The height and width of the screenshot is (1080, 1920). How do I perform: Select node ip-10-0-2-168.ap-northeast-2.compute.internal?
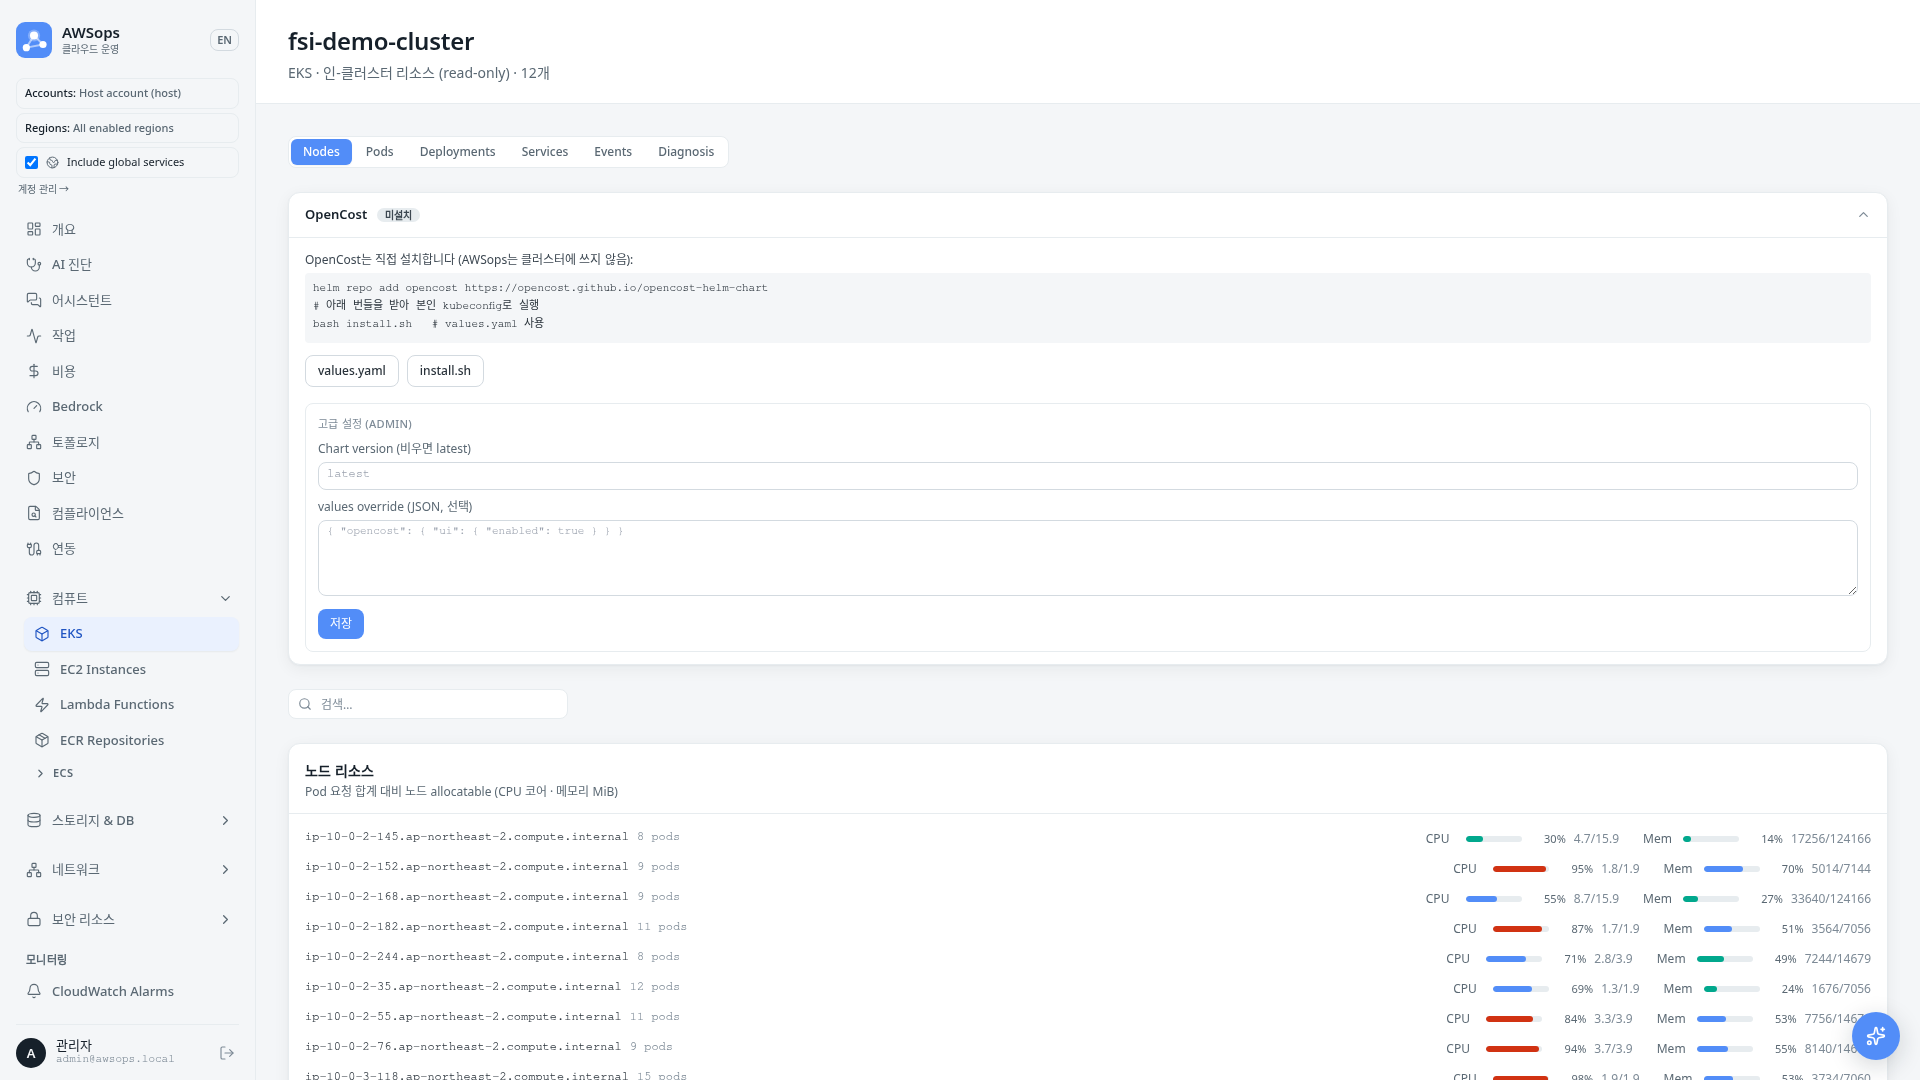click(466, 897)
